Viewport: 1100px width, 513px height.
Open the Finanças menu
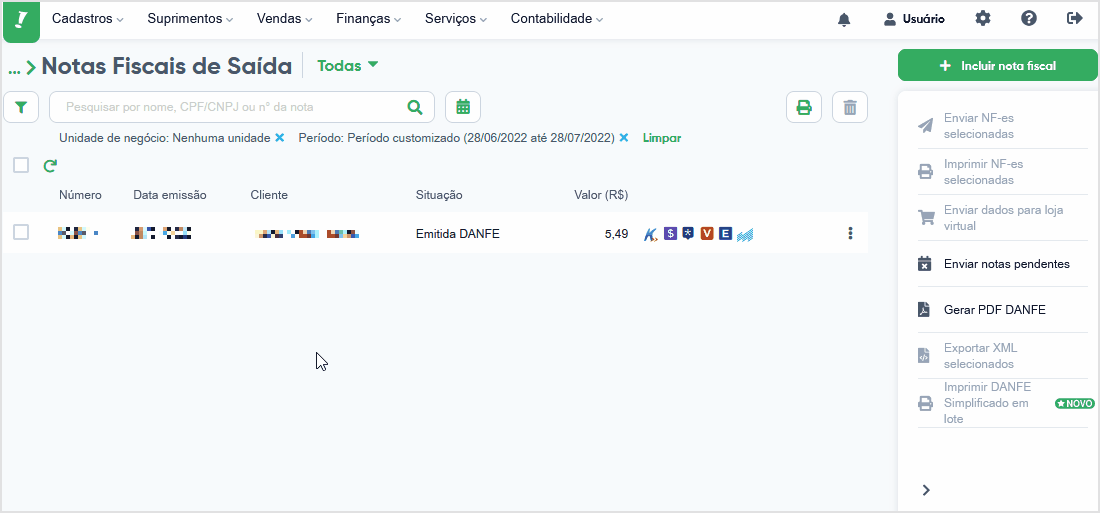pyautogui.click(x=369, y=19)
